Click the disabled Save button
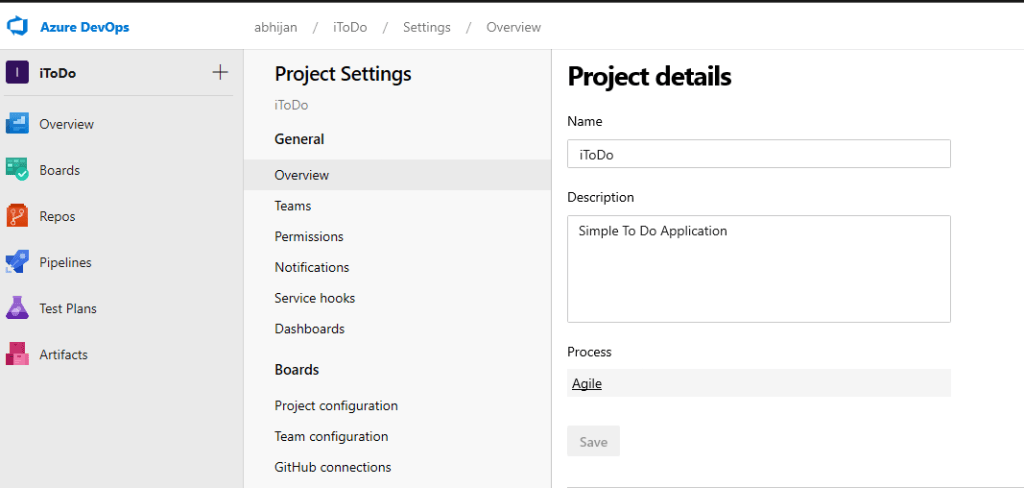 pos(593,442)
